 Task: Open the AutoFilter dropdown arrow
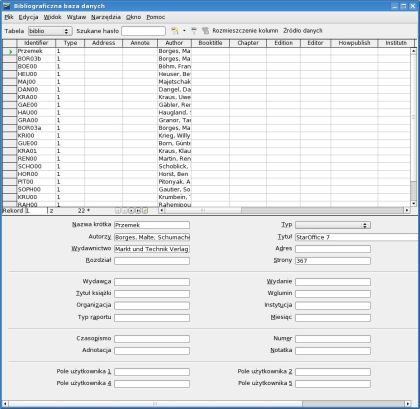point(184,31)
